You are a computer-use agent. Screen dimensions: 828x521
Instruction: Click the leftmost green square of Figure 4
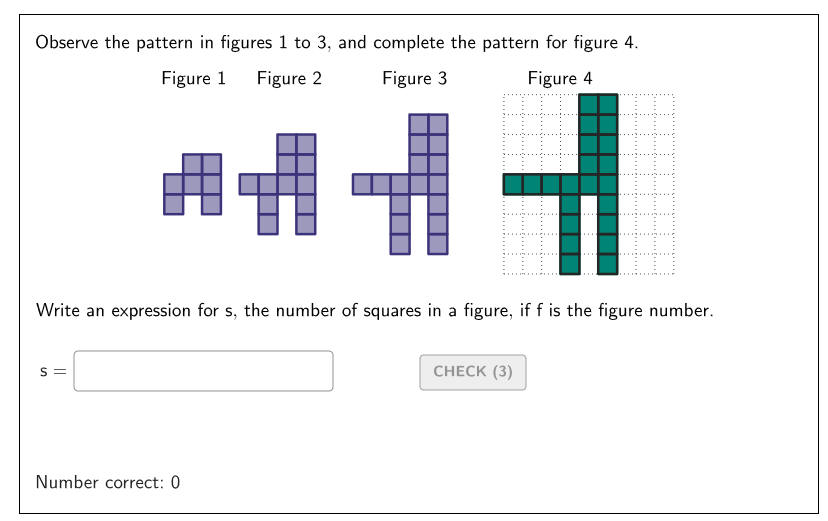click(x=513, y=185)
